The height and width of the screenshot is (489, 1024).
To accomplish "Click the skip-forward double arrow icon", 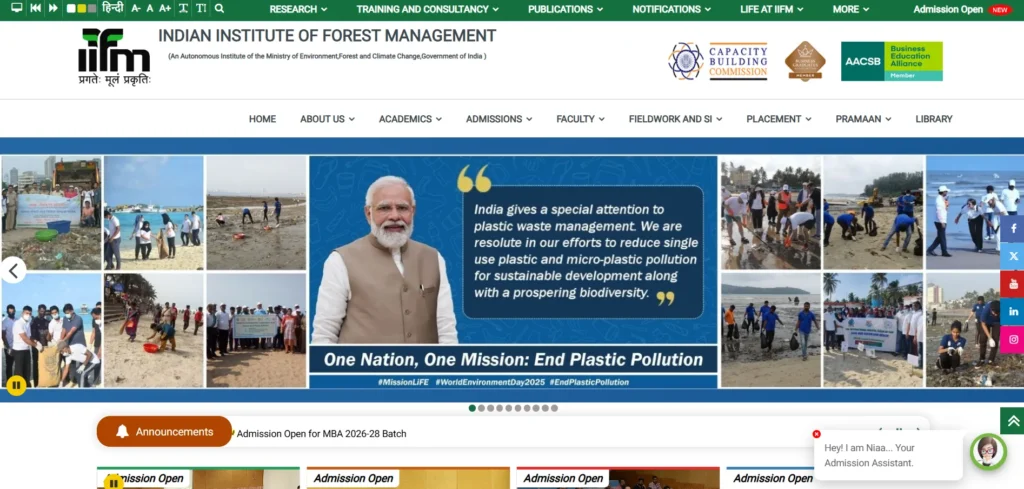I will [54, 8].
